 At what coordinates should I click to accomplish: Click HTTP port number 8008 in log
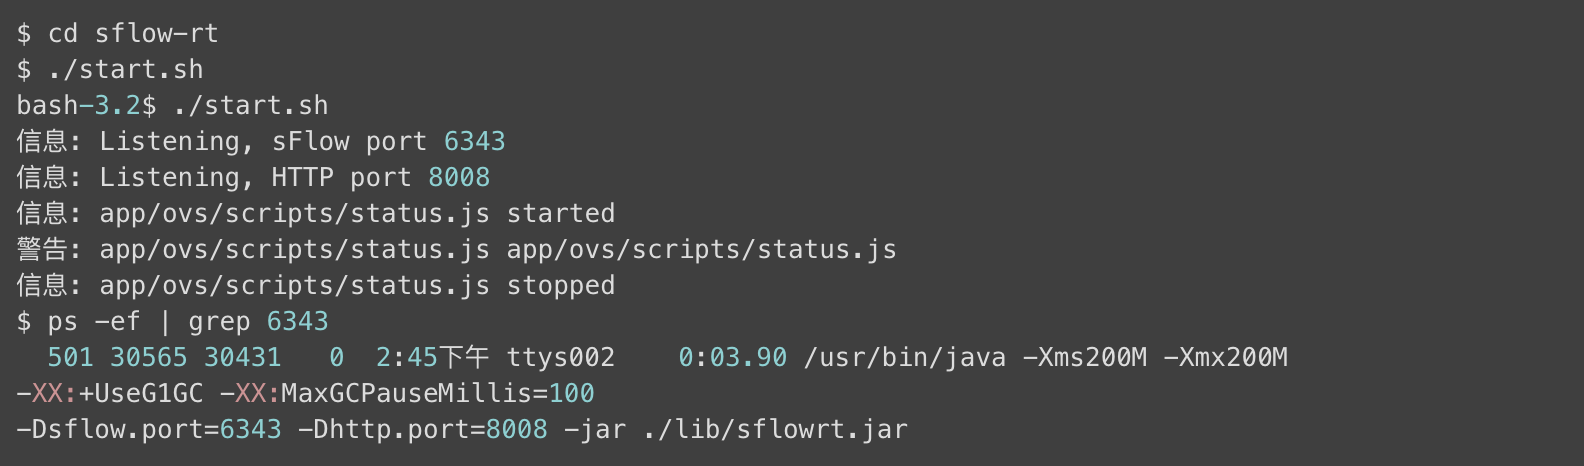coord(459,177)
